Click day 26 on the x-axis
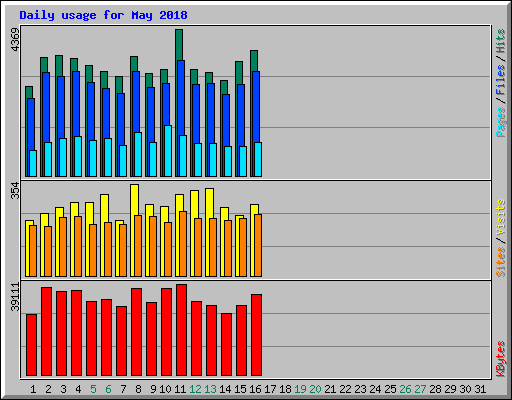This screenshot has width=512, height=400. [x=405, y=389]
